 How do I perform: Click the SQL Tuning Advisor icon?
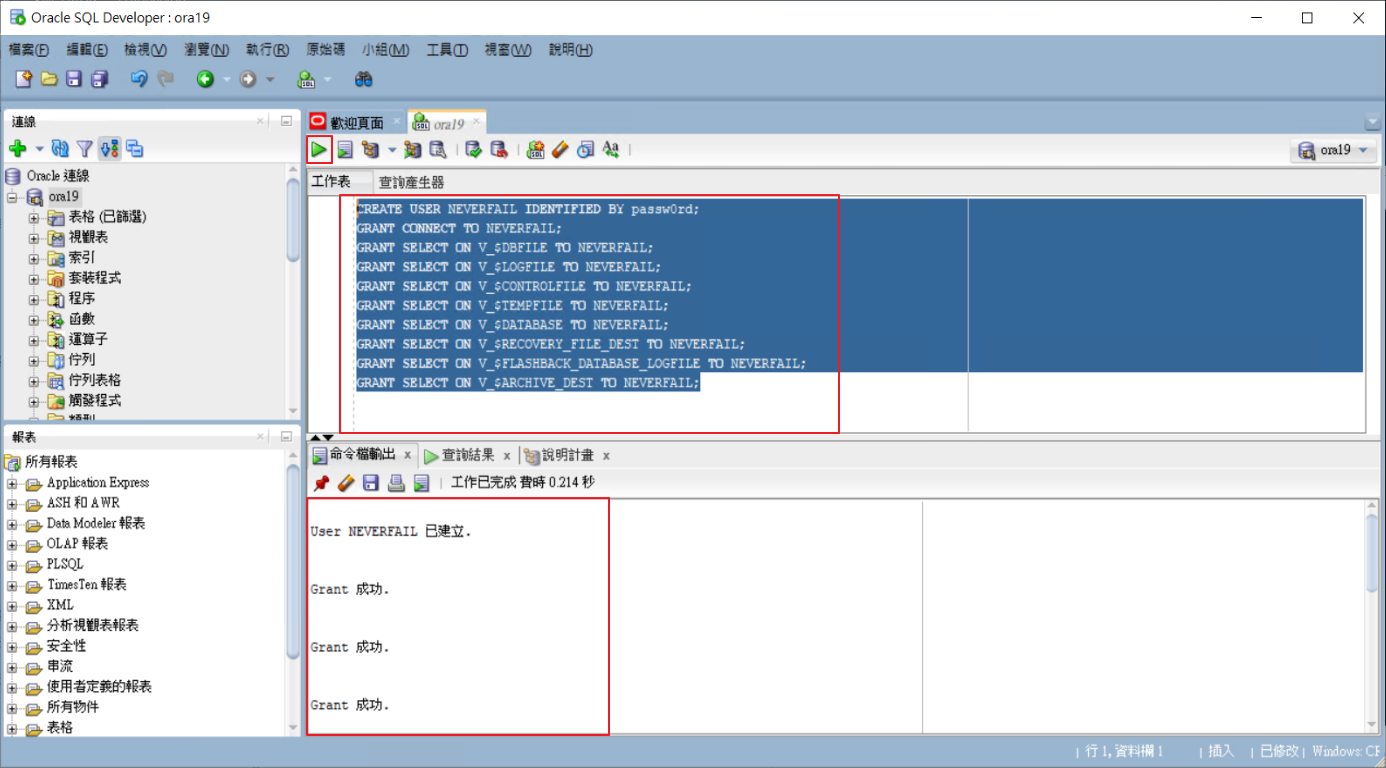point(438,150)
